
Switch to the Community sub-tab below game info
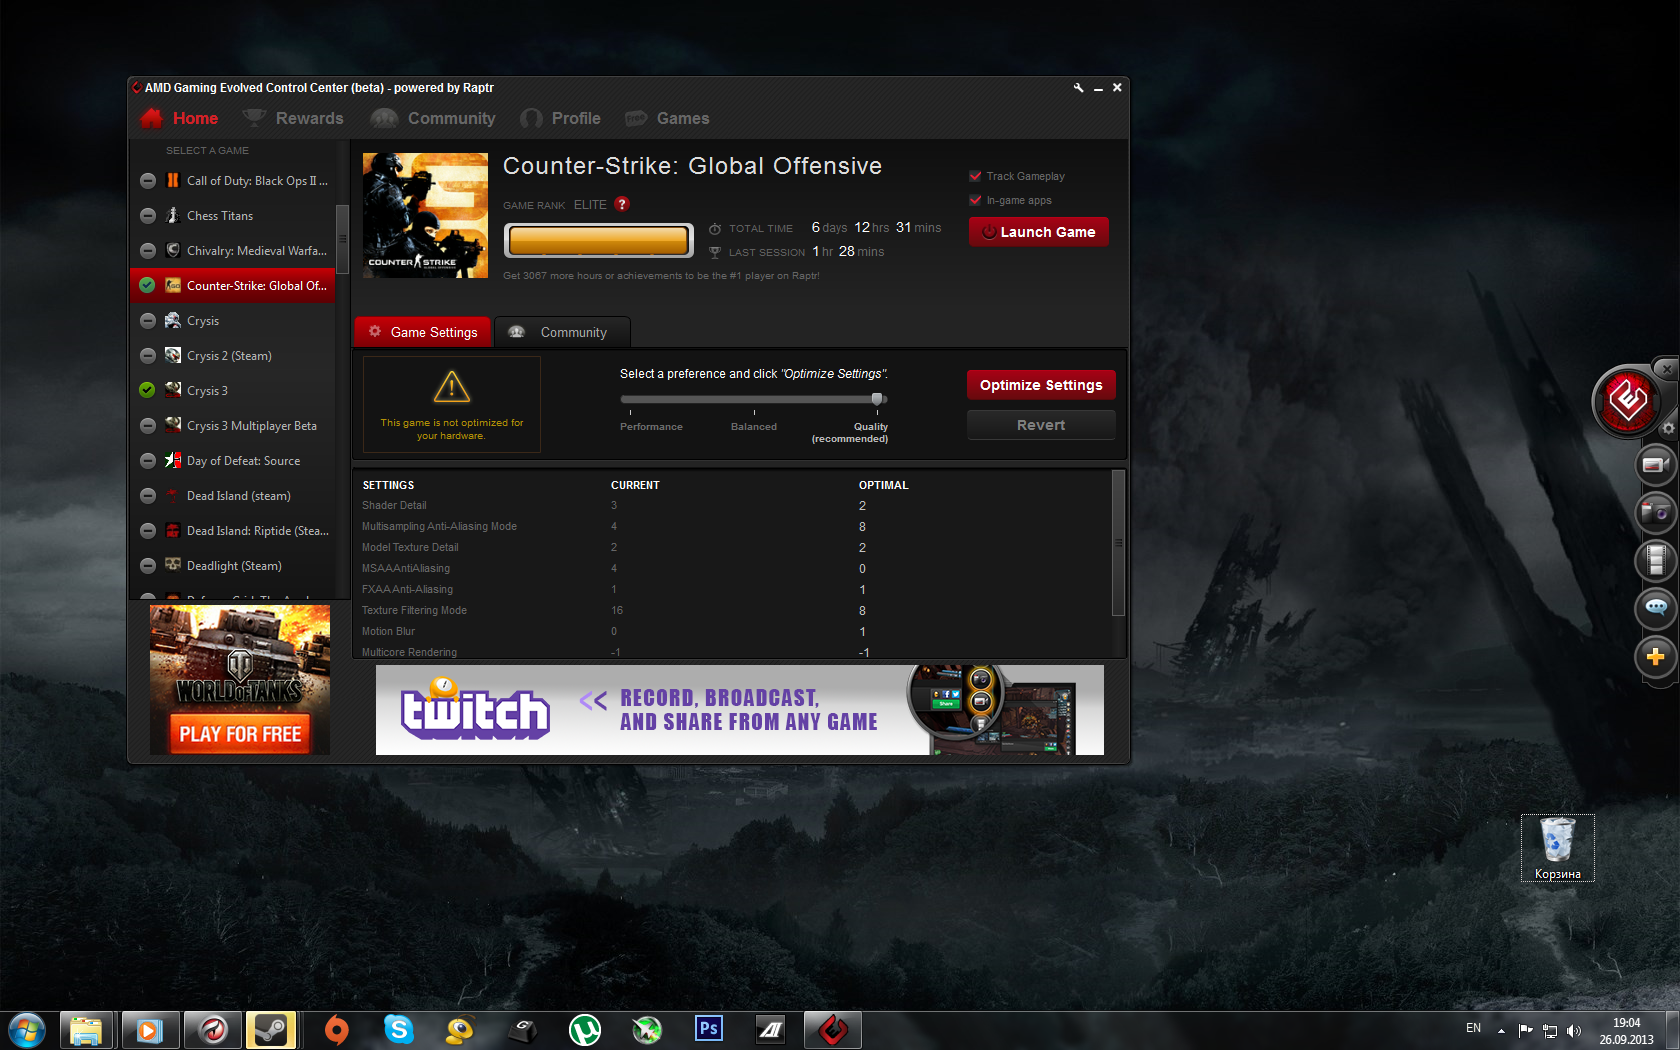tap(562, 332)
